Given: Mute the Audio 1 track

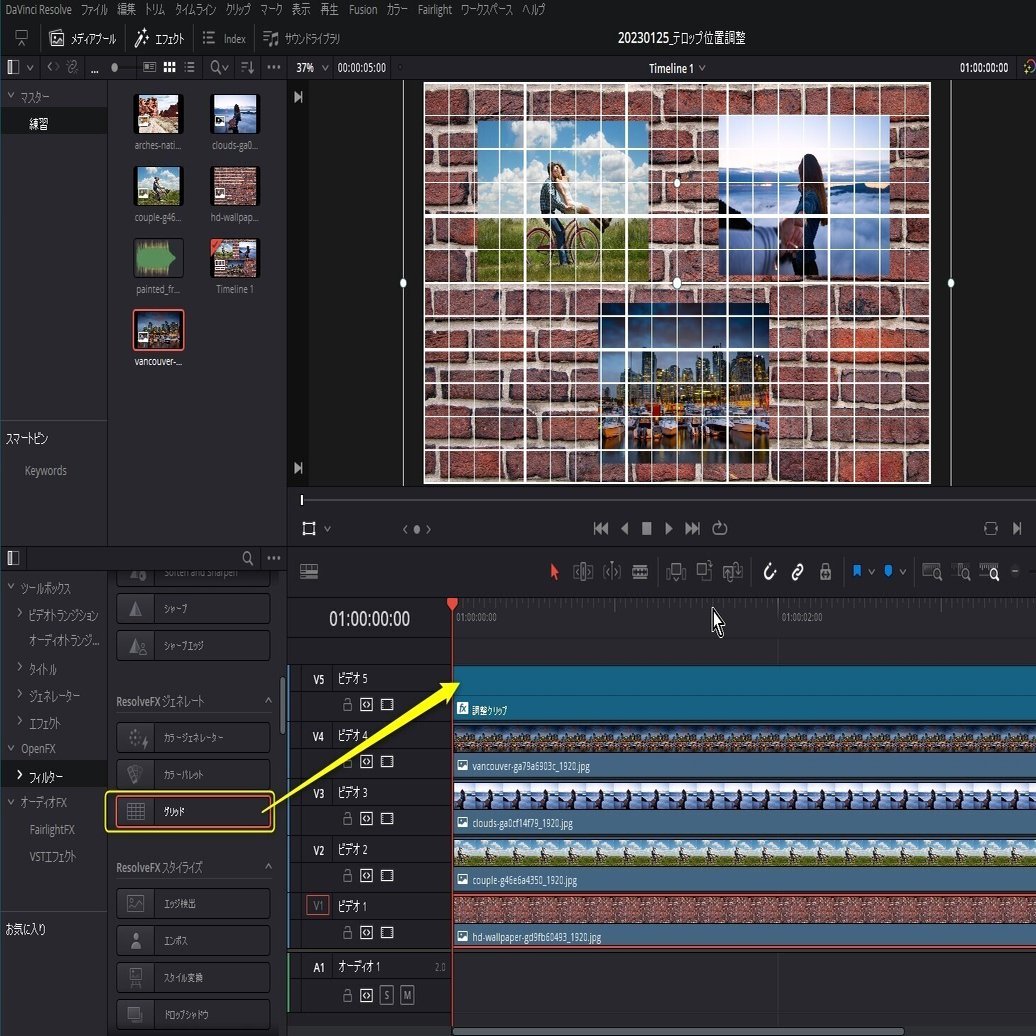Looking at the screenshot, I should [407, 996].
